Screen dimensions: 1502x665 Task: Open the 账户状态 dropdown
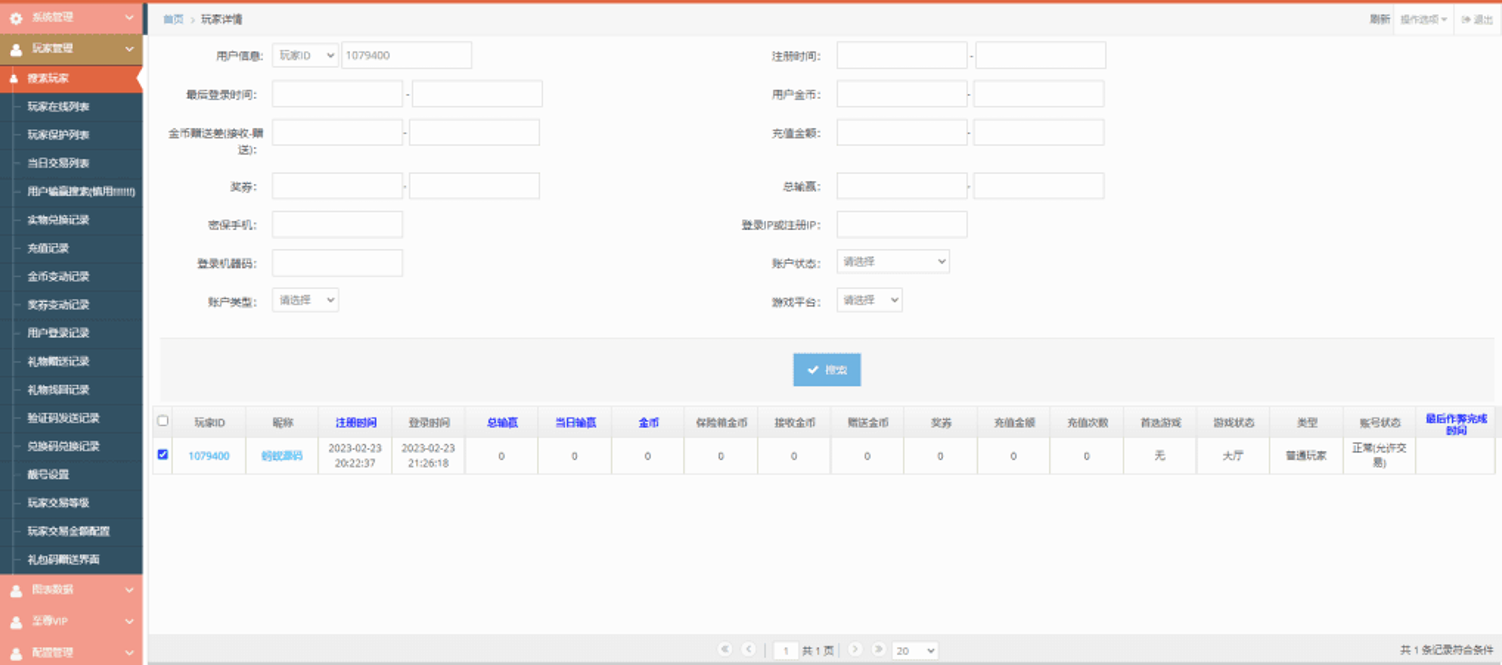click(892, 262)
